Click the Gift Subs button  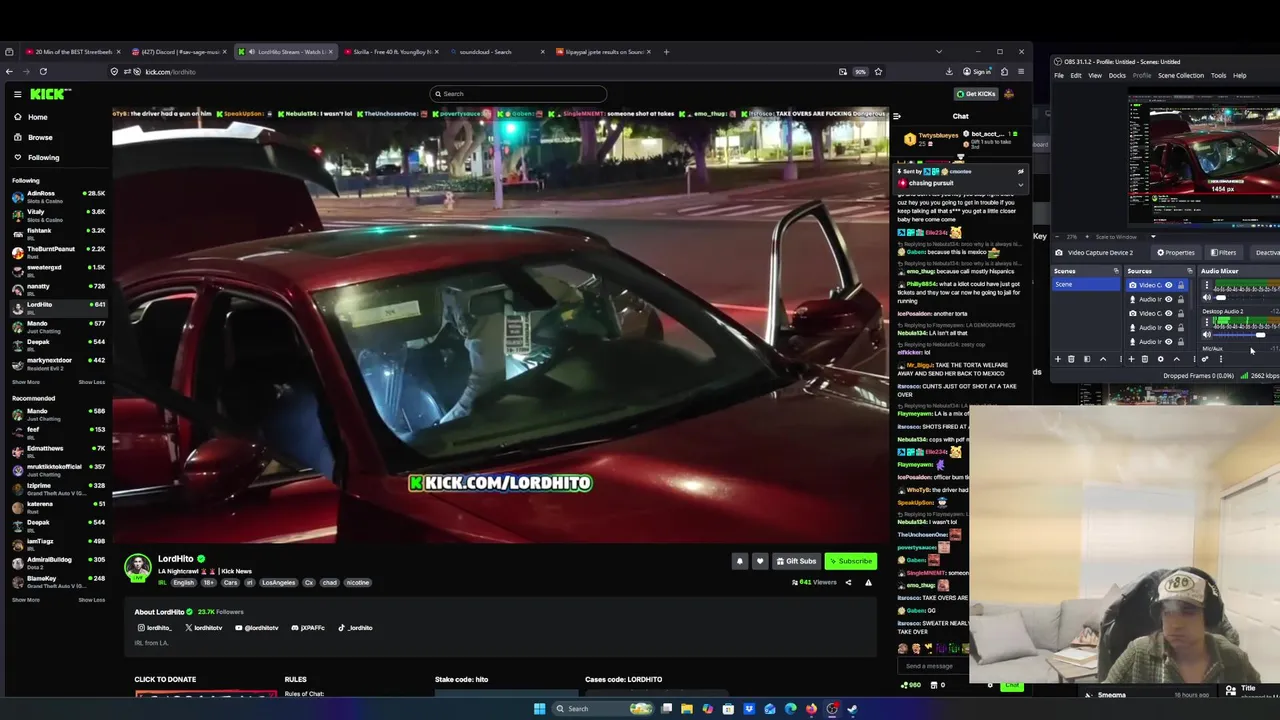tap(796, 561)
